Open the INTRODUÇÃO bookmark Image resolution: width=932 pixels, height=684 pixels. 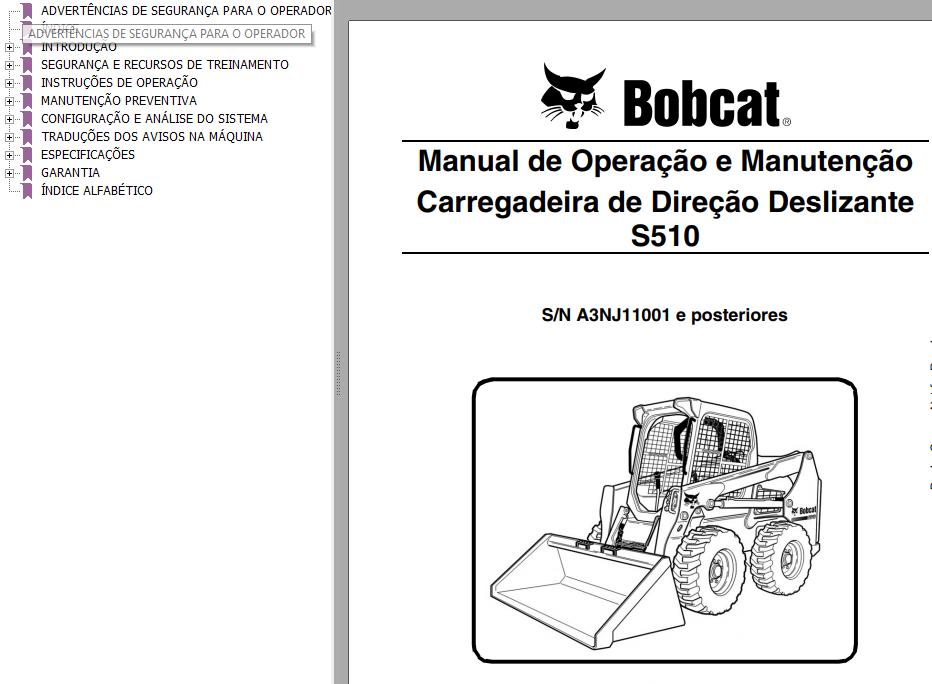[78, 48]
